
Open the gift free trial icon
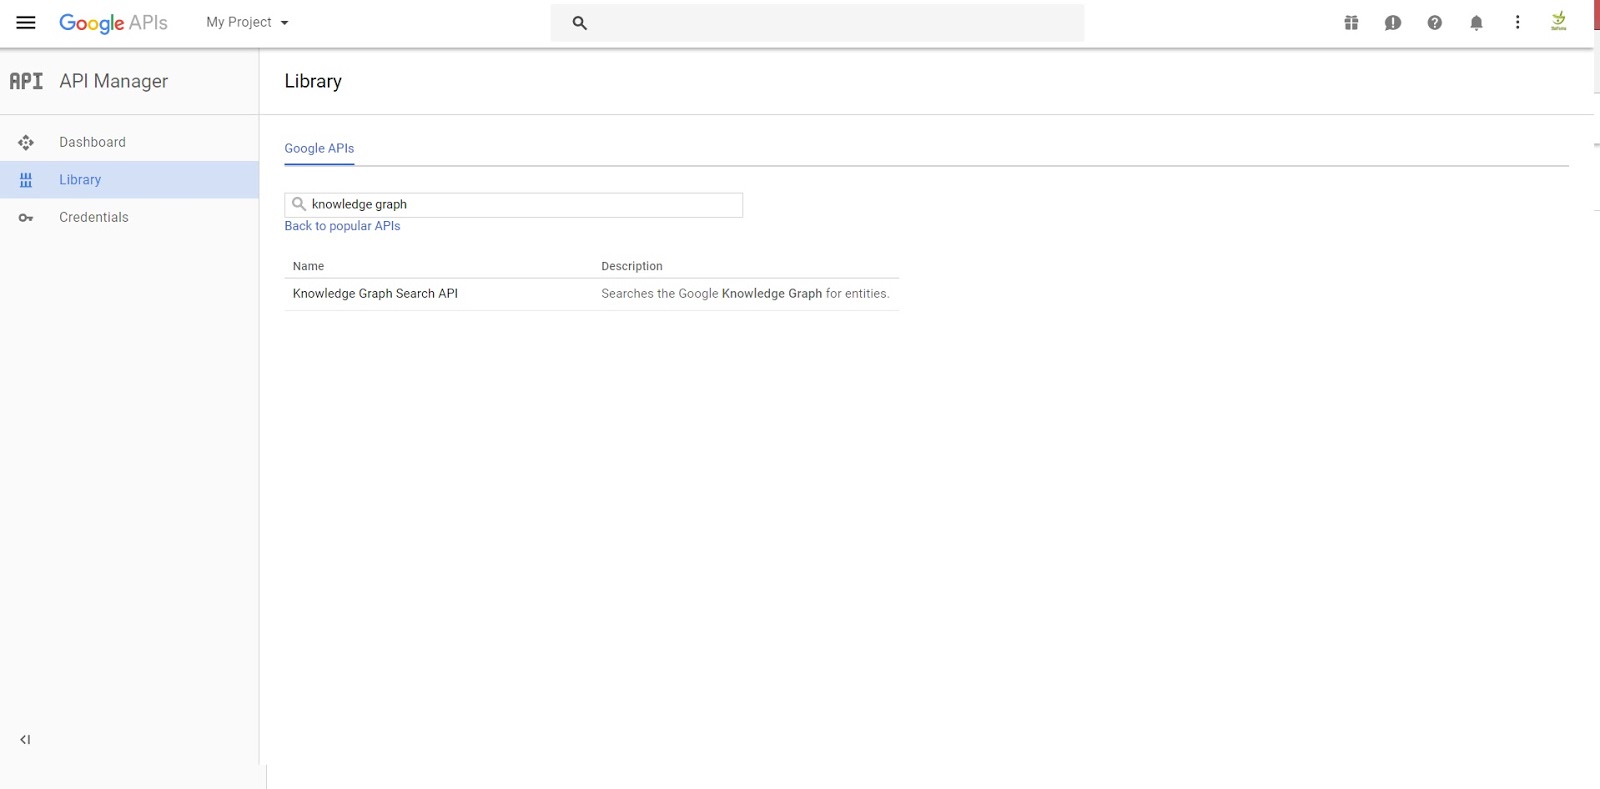tap(1351, 23)
